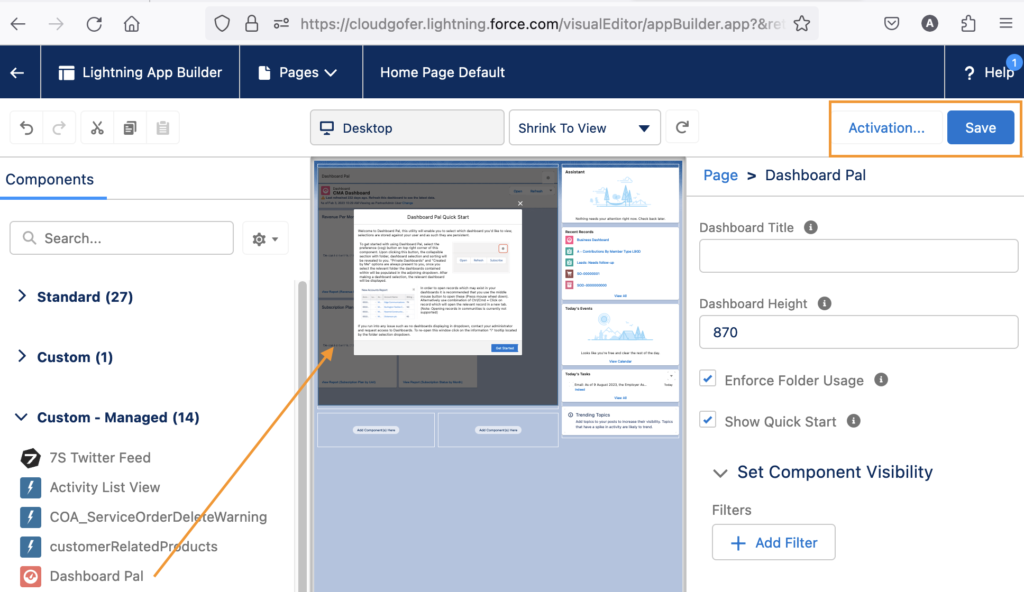Image resolution: width=1024 pixels, height=592 pixels.
Task: Close the Dashboard Pal Quick Start dialog
Action: (x=520, y=204)
